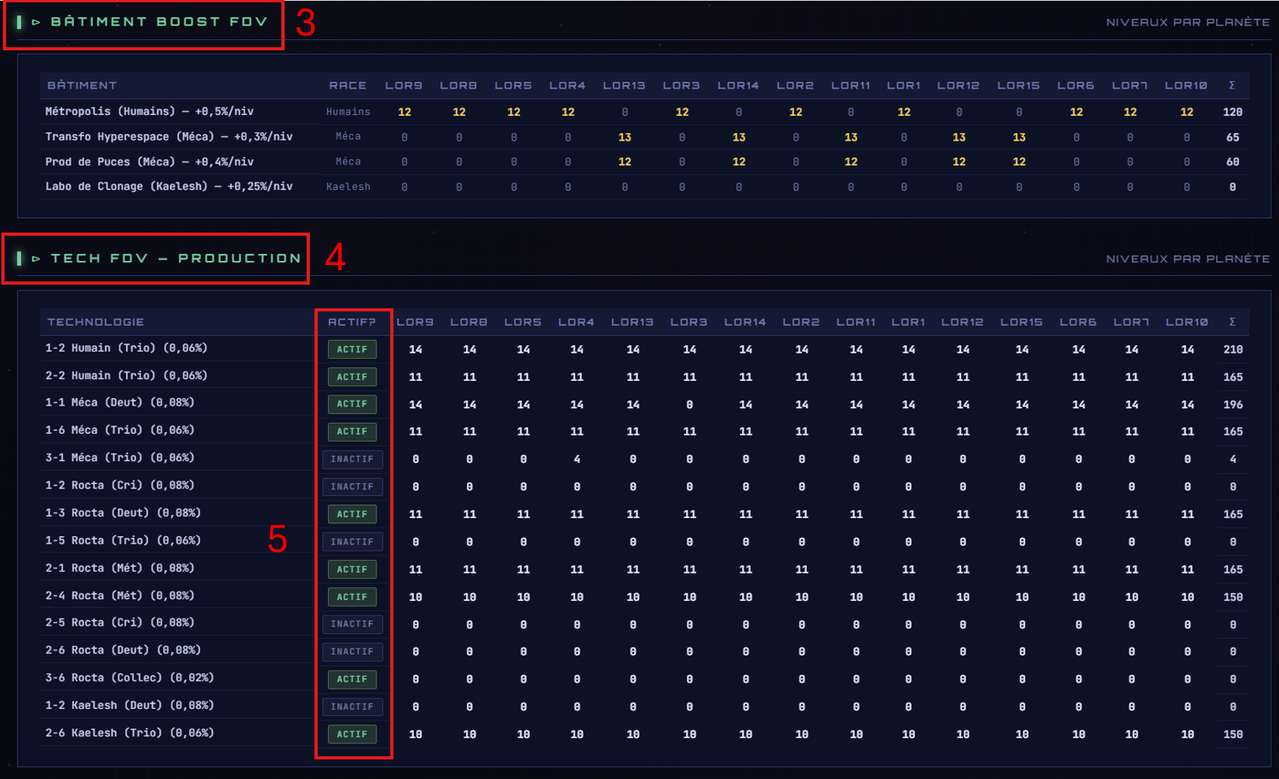Image resolution: width=1279 pixels, height=779 pixels.
Task: Select the 2-6 Kaelesh (Trio) (0,06%) row label
Action: click(130, 732)
